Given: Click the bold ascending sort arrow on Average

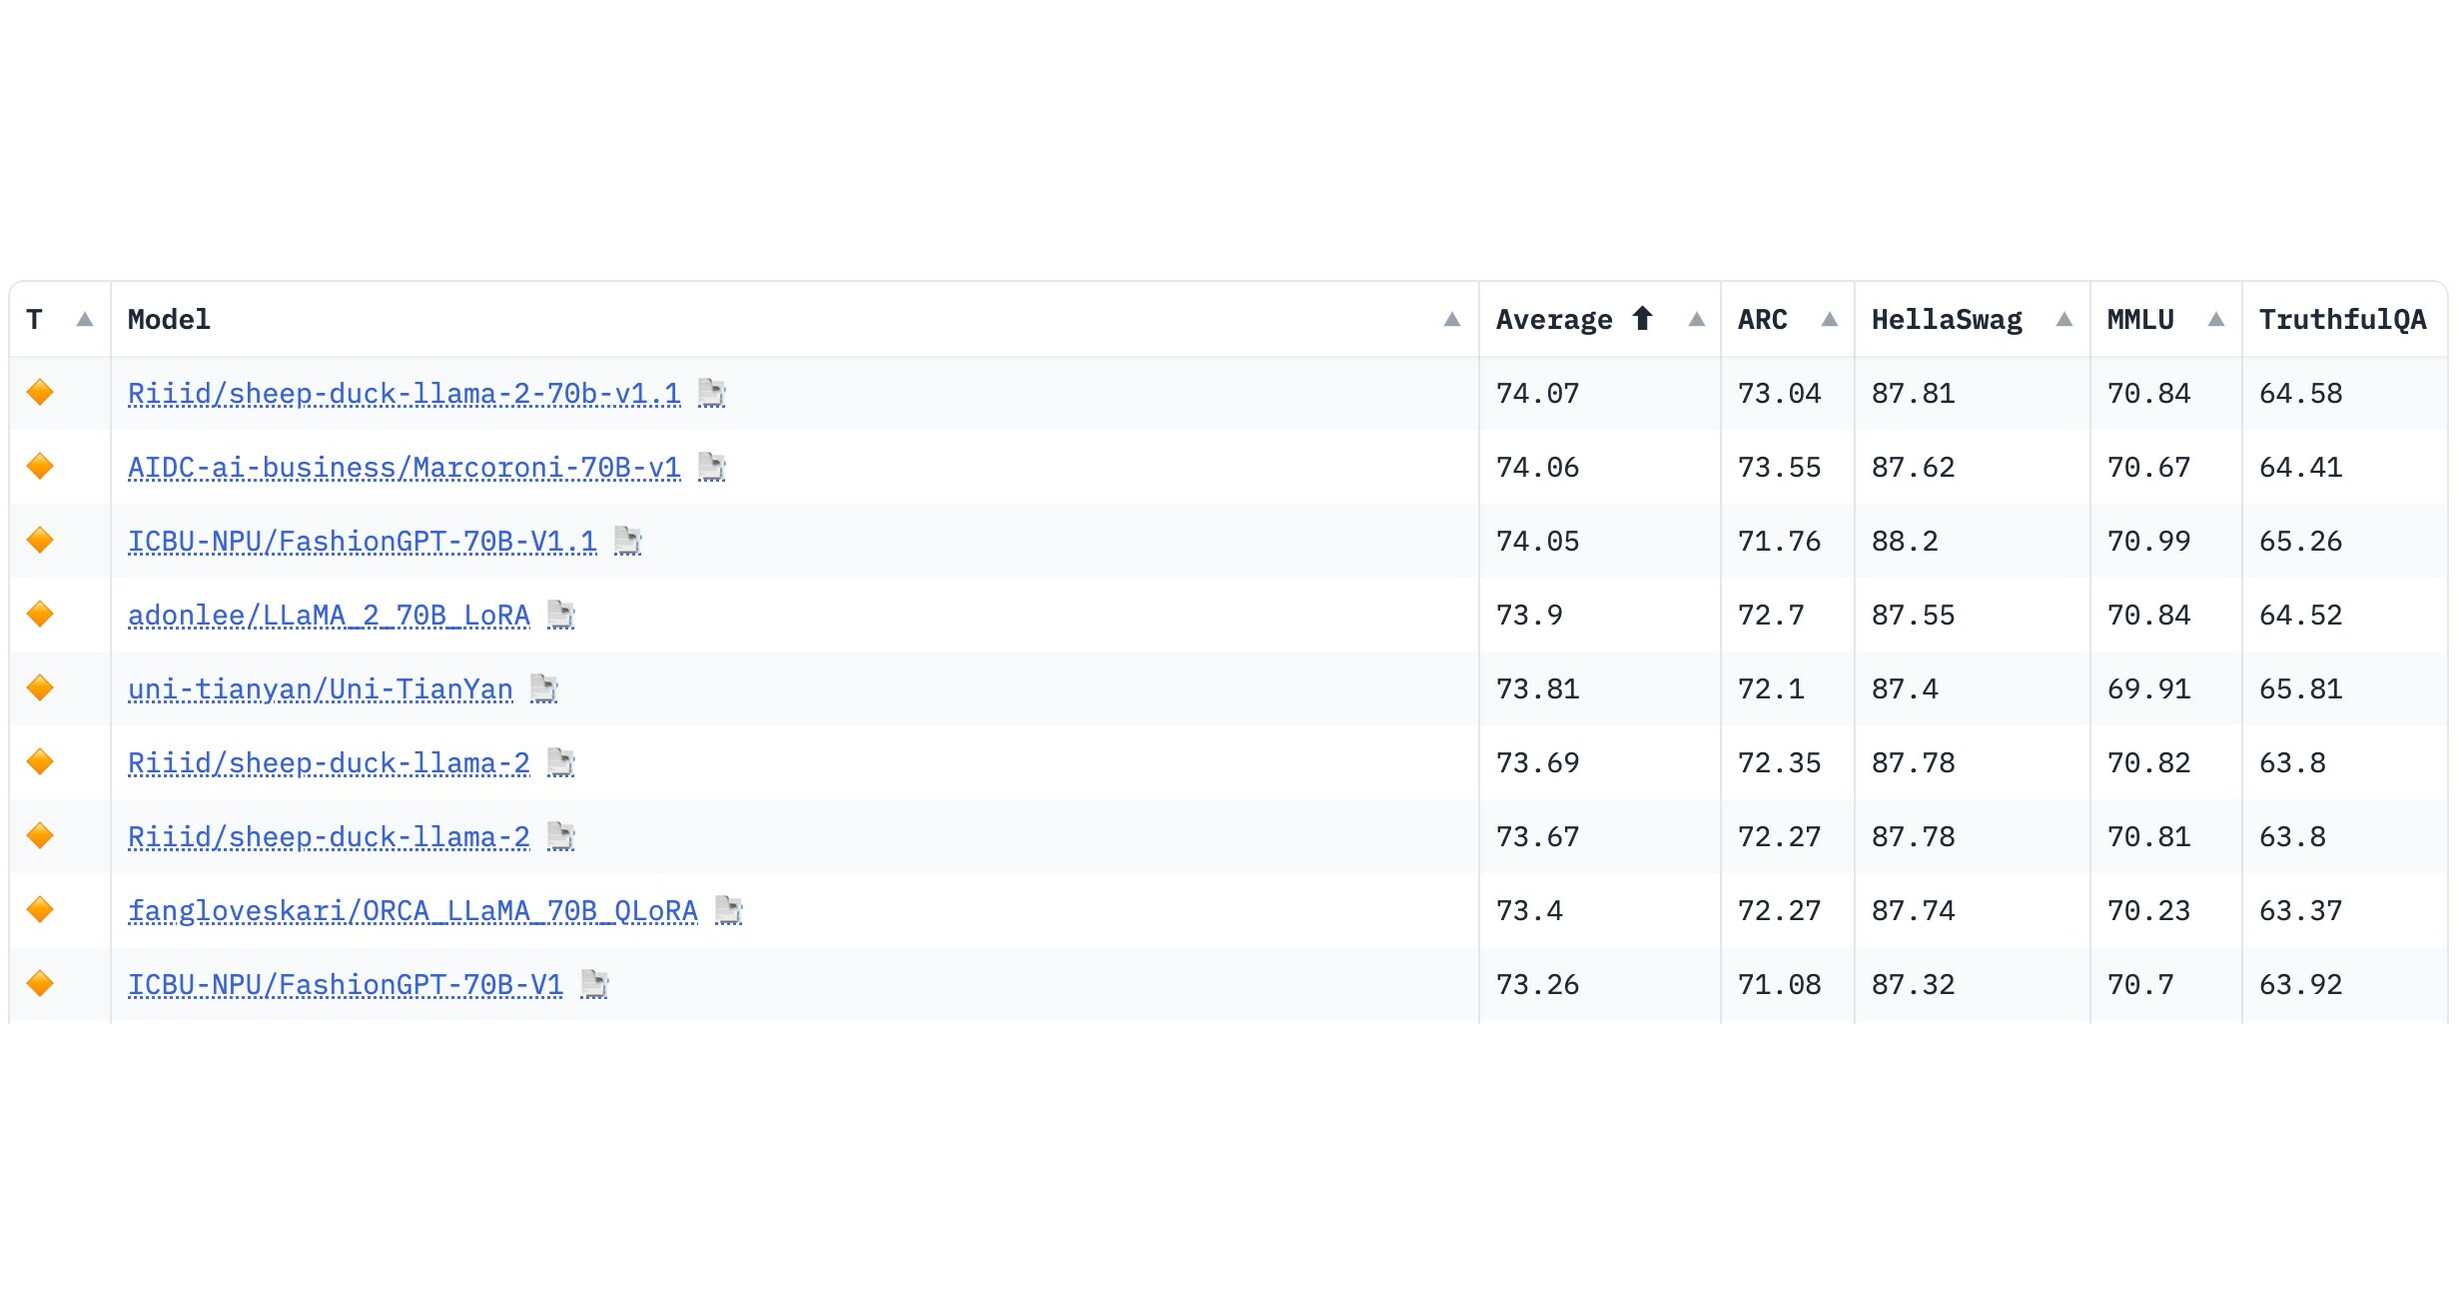Looking at the screenshot, I should click(1643, 317).
